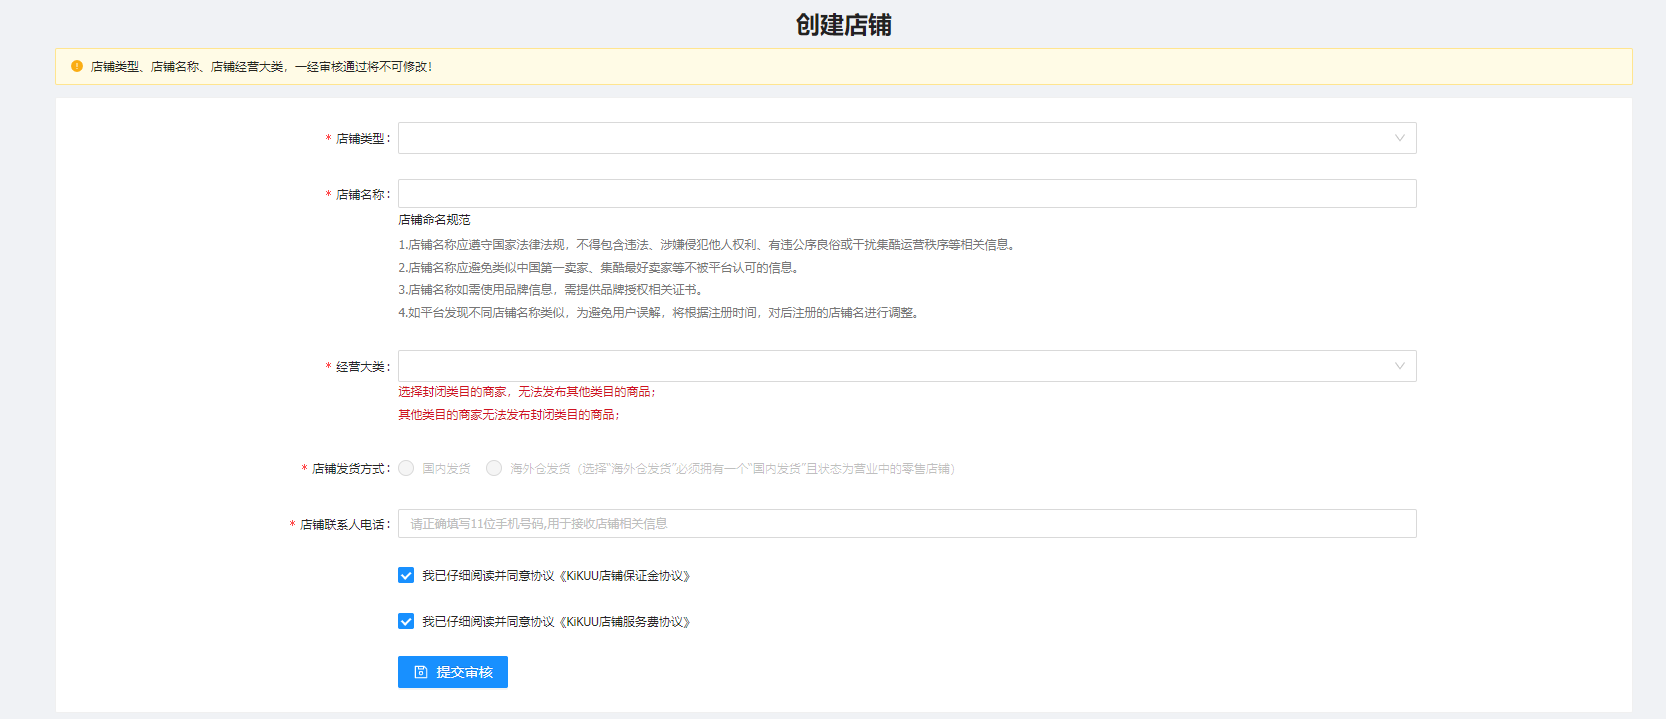This screenshot has height=719, width=1666.
Task: Uncheck the KiKUU店铺服务费协议 agreement checkbox
Action: coord(406,621)
